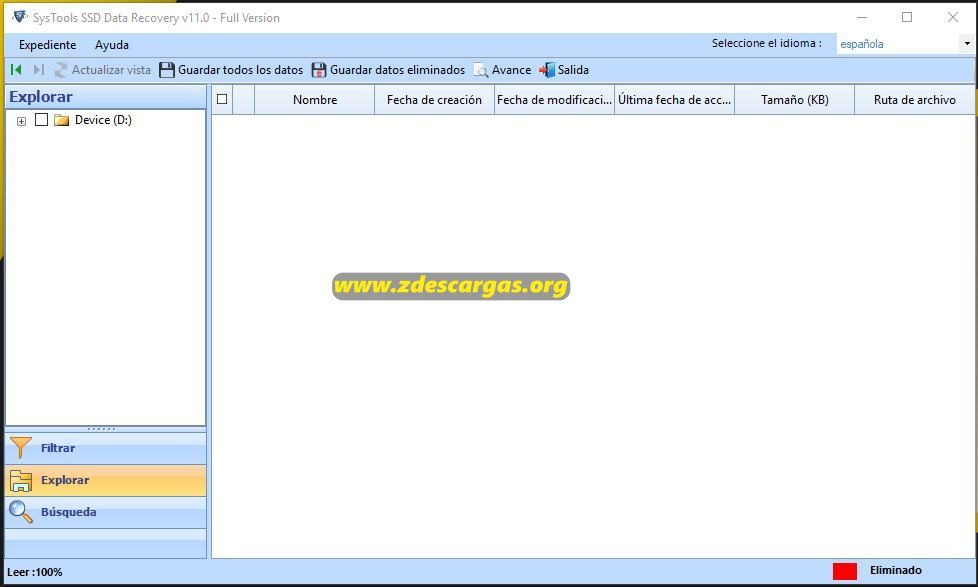The width and height of the screenshot is (978, 587).
Task: Click the red Eliminado color swatch
Action: click(845, 571)
